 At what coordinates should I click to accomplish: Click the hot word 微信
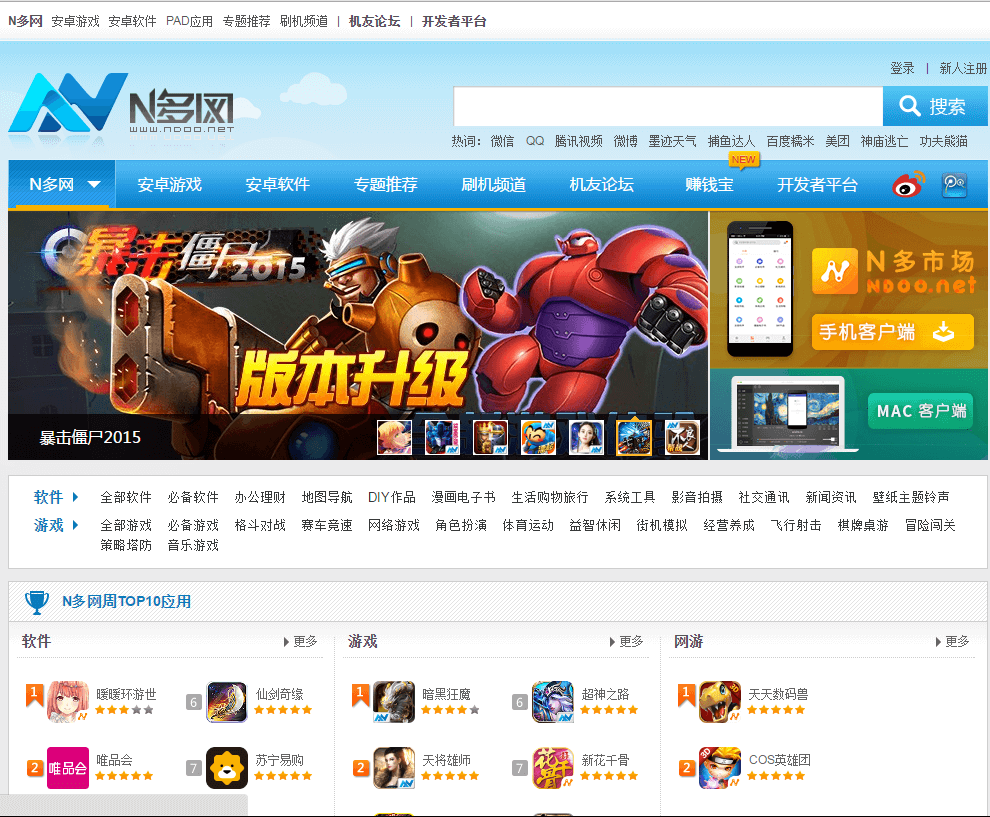pos(502,141)
